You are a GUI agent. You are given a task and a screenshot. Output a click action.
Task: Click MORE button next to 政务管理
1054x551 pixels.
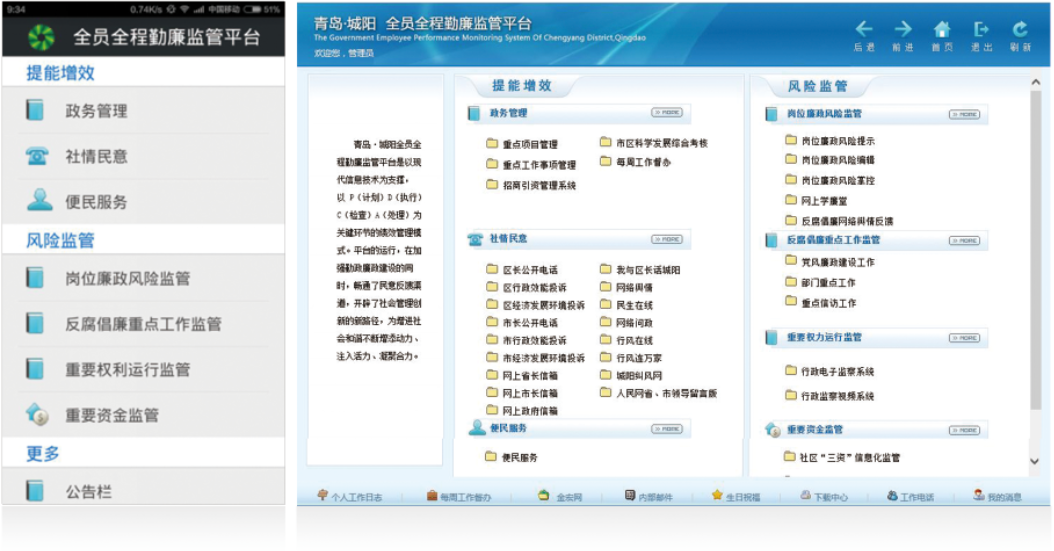tap(667, 113)
